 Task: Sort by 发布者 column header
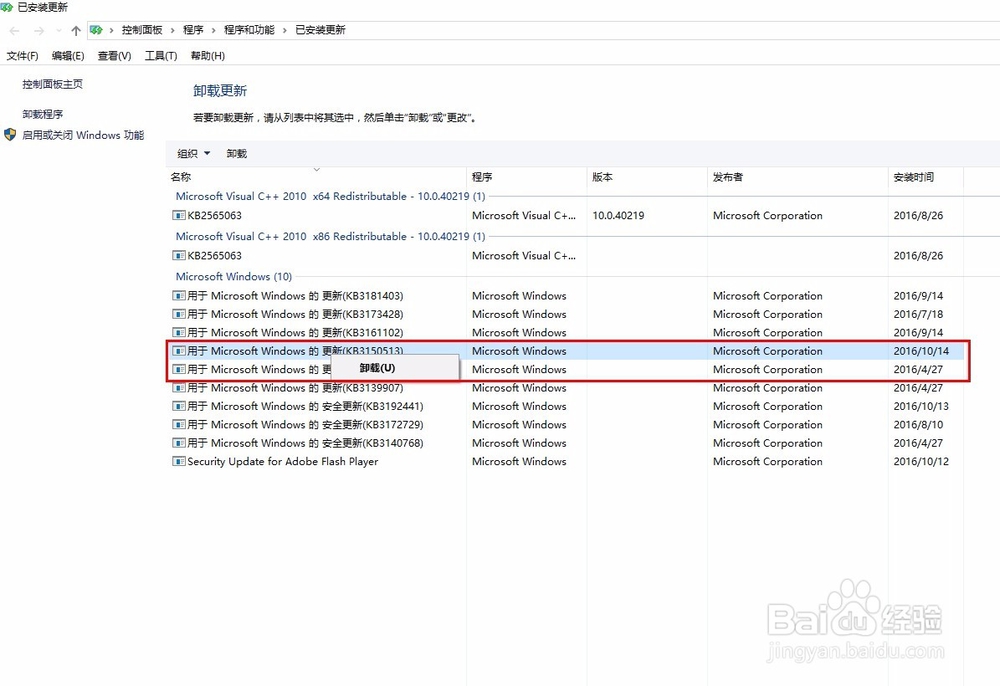(x=798, y=177)
